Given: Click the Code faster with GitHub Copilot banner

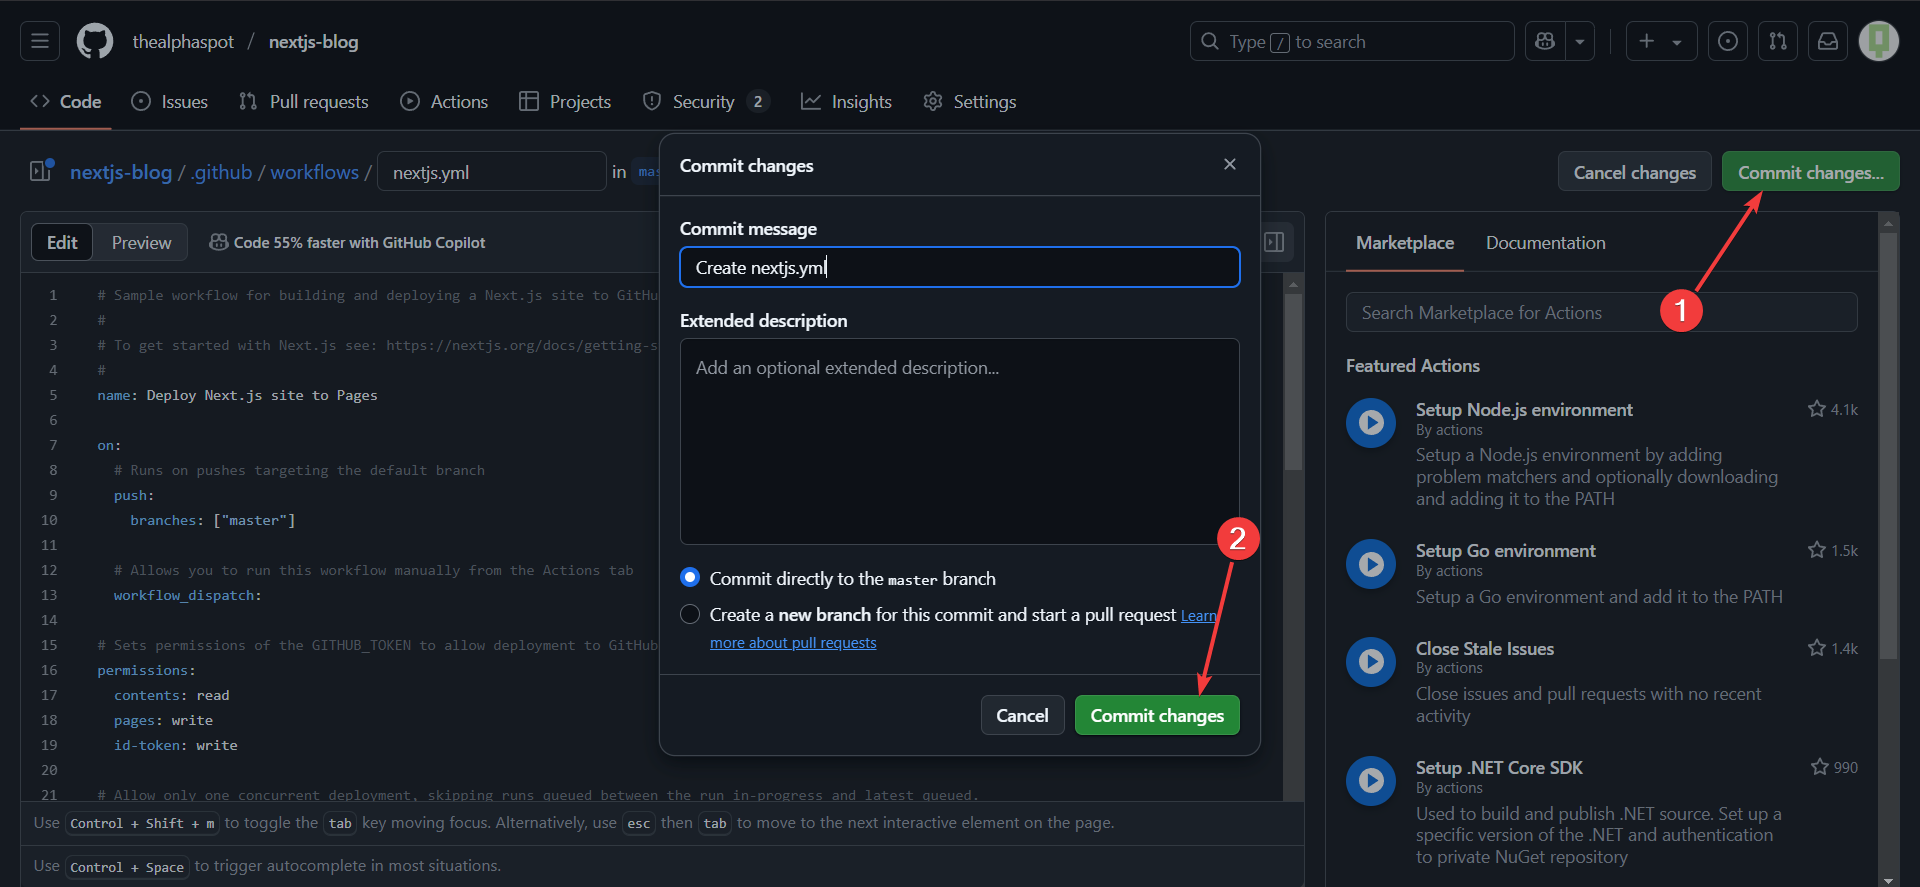Looking at the screenshot, I should [x=347, y=242].
